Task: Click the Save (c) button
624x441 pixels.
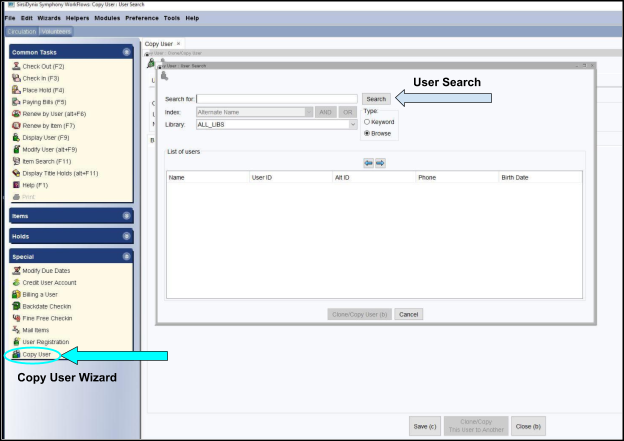Action: [425, 426]
